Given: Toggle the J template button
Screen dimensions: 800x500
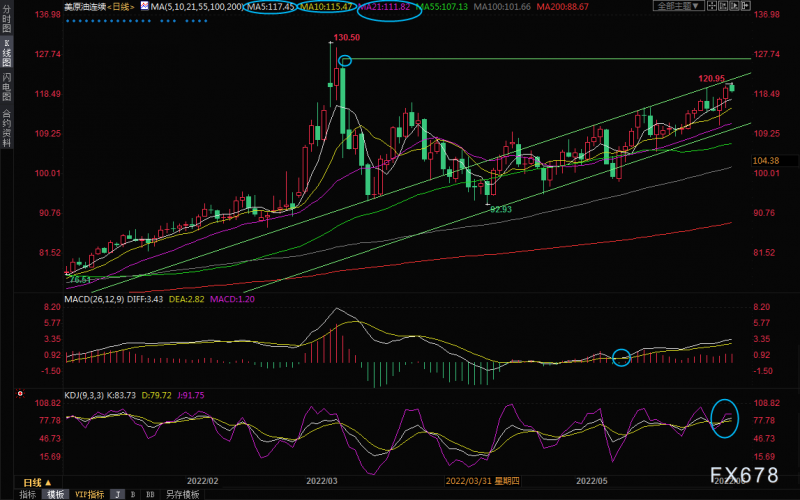Looking at the screenshot, I should point(117,494).
